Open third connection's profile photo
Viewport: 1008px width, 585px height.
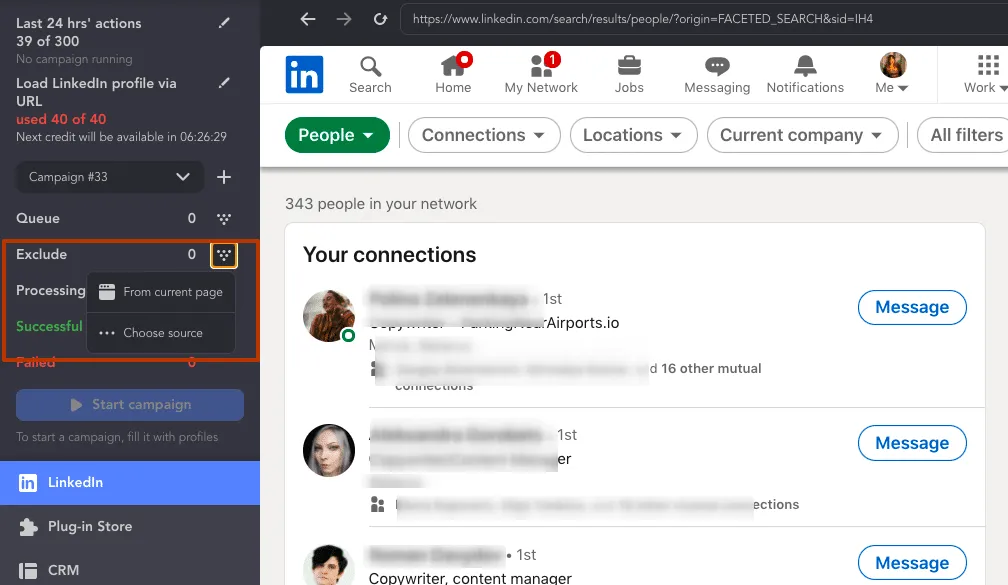click(329, 564)
